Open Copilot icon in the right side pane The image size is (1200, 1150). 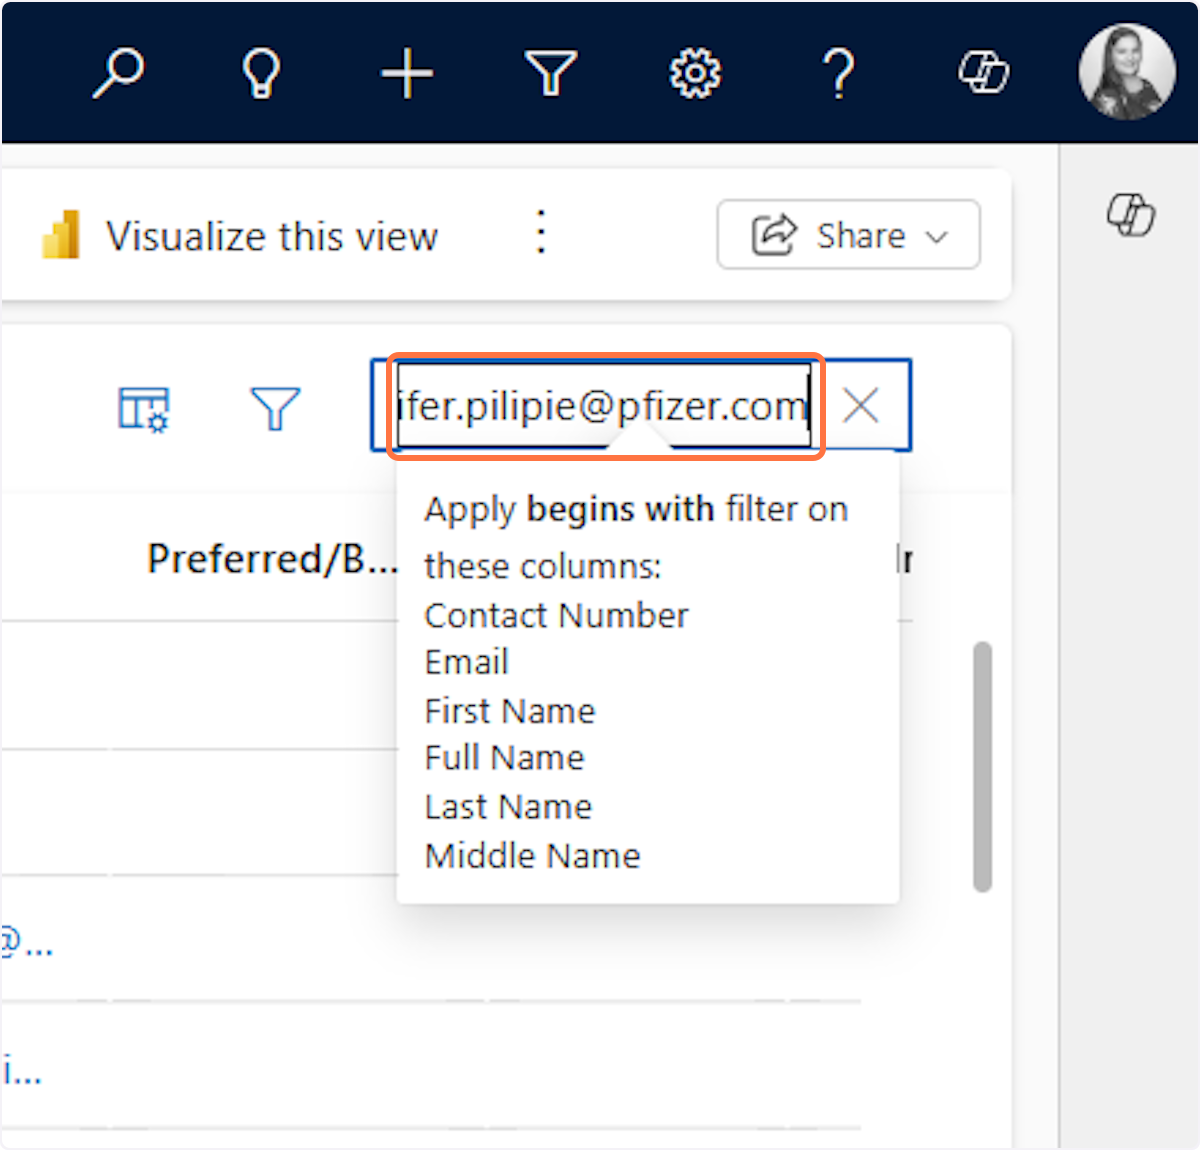point(1131,214)
